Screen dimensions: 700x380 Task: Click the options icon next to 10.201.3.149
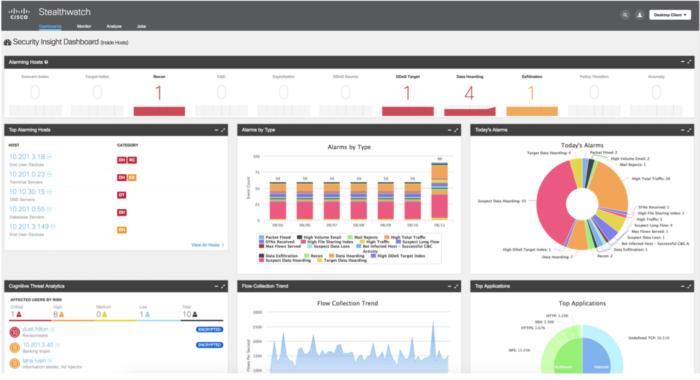click(53, 226)
